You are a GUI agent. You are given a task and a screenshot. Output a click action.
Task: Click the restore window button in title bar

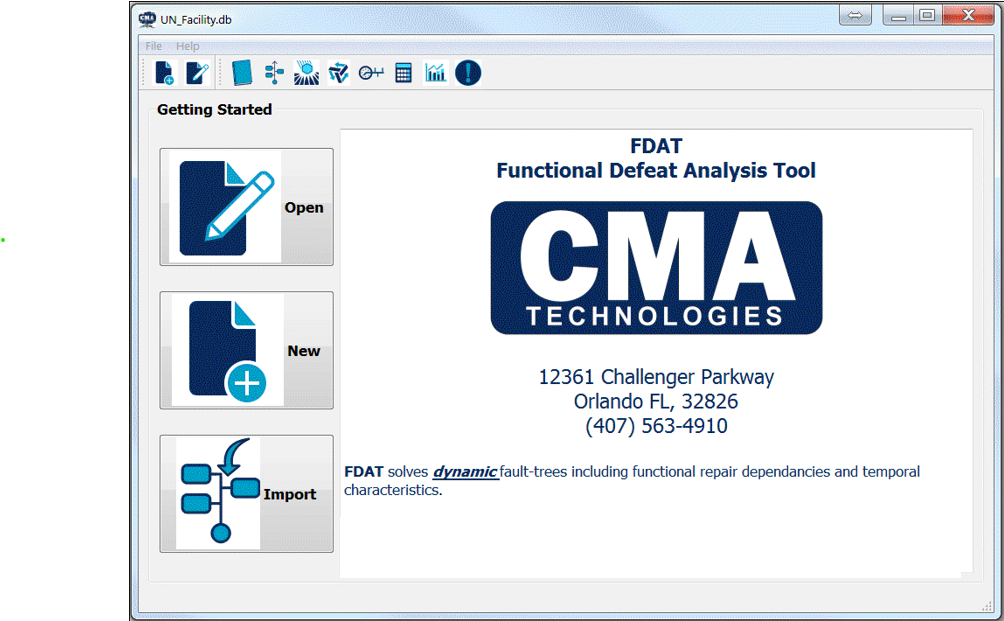click(x=928, y=15)
